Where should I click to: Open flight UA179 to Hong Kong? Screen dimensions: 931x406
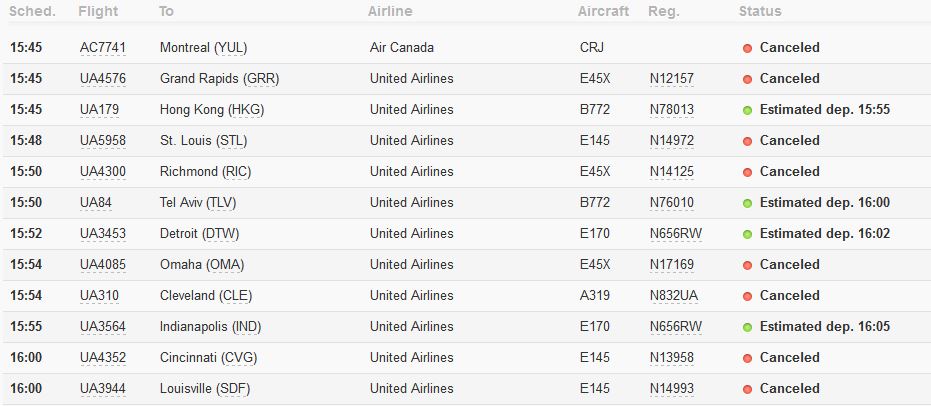click(x=98, y=110)
